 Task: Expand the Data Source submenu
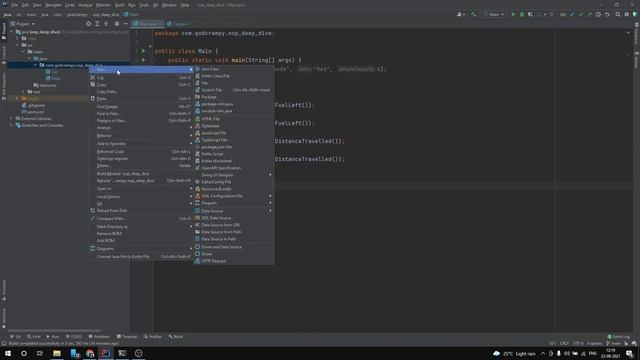pyautogui.click(x=233, y=211)
